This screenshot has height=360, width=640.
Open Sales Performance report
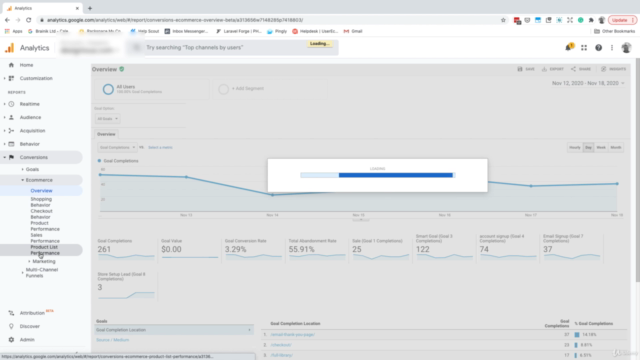click(x=44, y=238)
